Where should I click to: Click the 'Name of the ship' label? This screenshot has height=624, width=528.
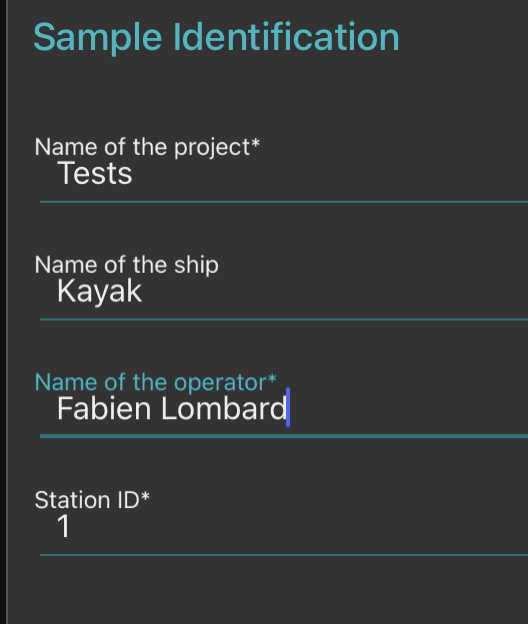click(127, 265)
